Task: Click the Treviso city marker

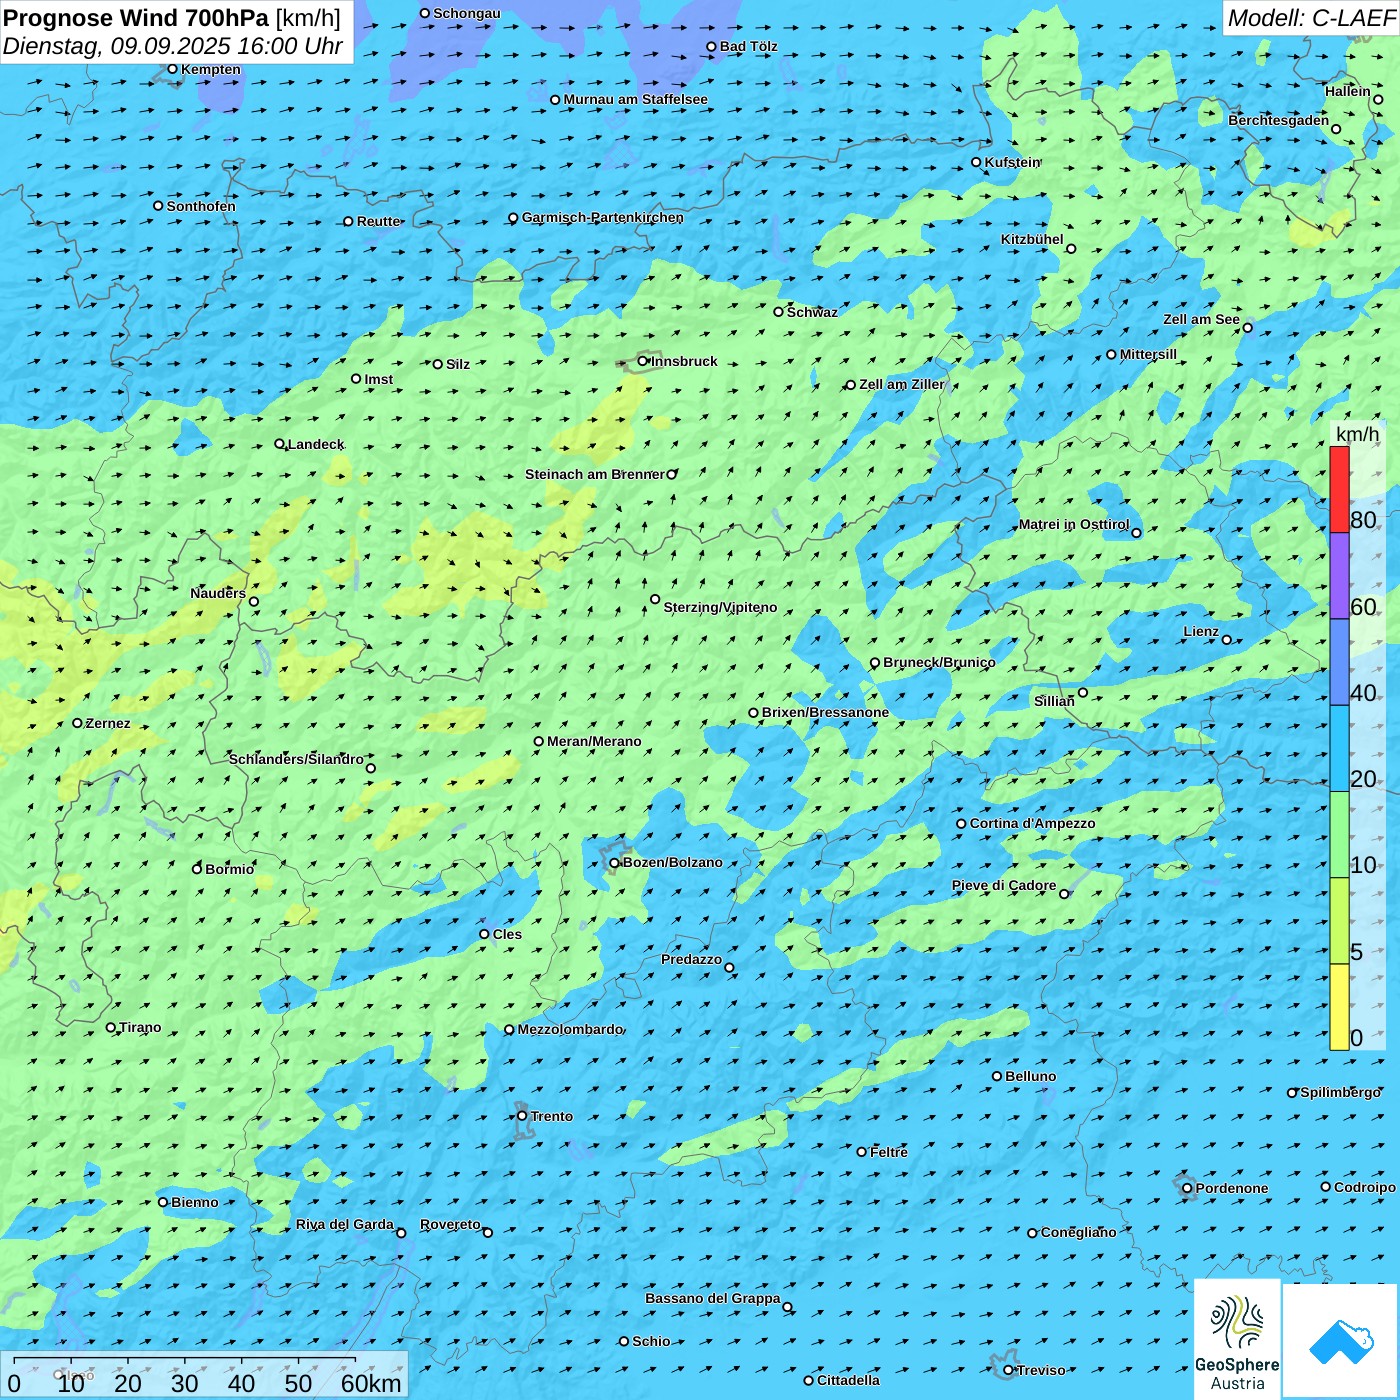Action: (x=1008, y=1370)
